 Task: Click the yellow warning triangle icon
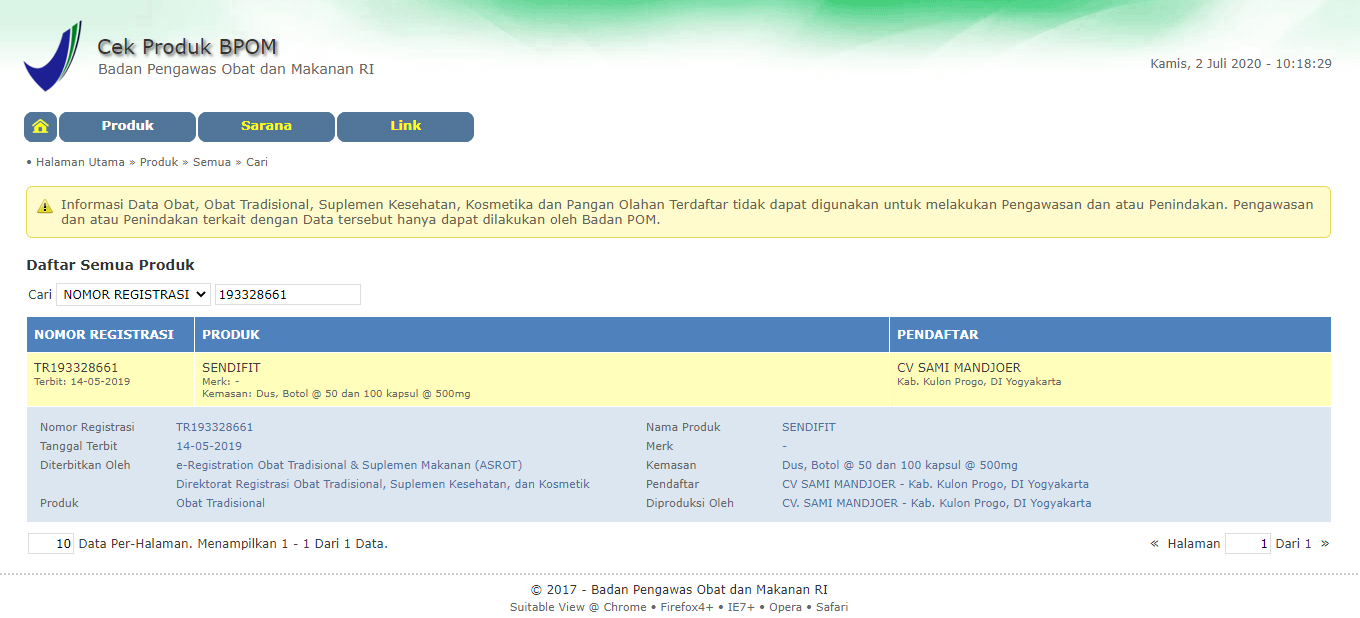[45, 206]
